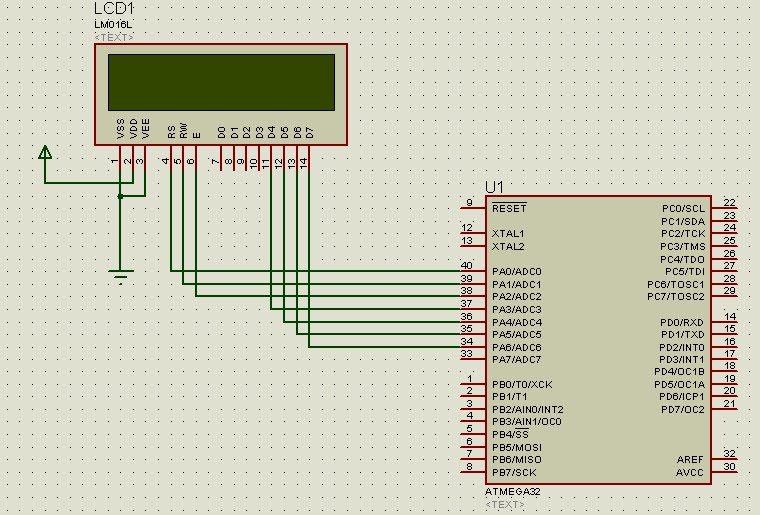
Task: Click the PD3/INT1 pin name
Action: click(x=681, y=359)
